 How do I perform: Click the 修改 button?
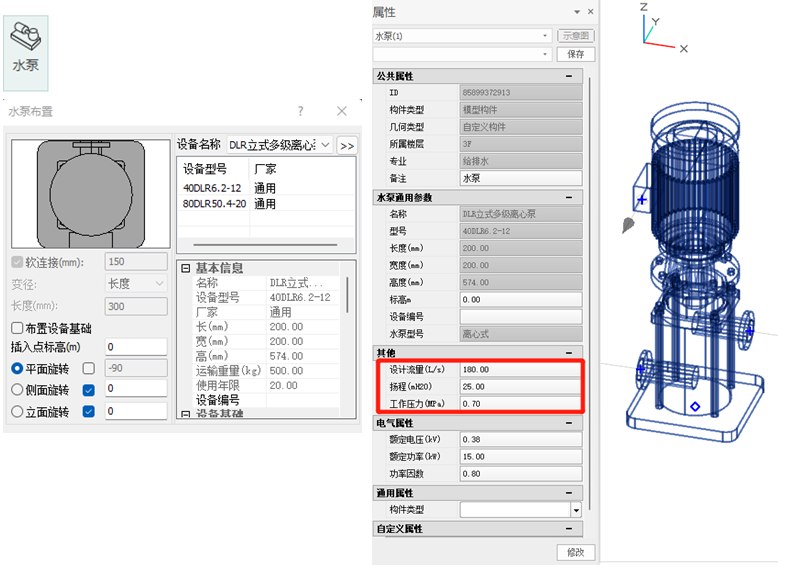575,552
